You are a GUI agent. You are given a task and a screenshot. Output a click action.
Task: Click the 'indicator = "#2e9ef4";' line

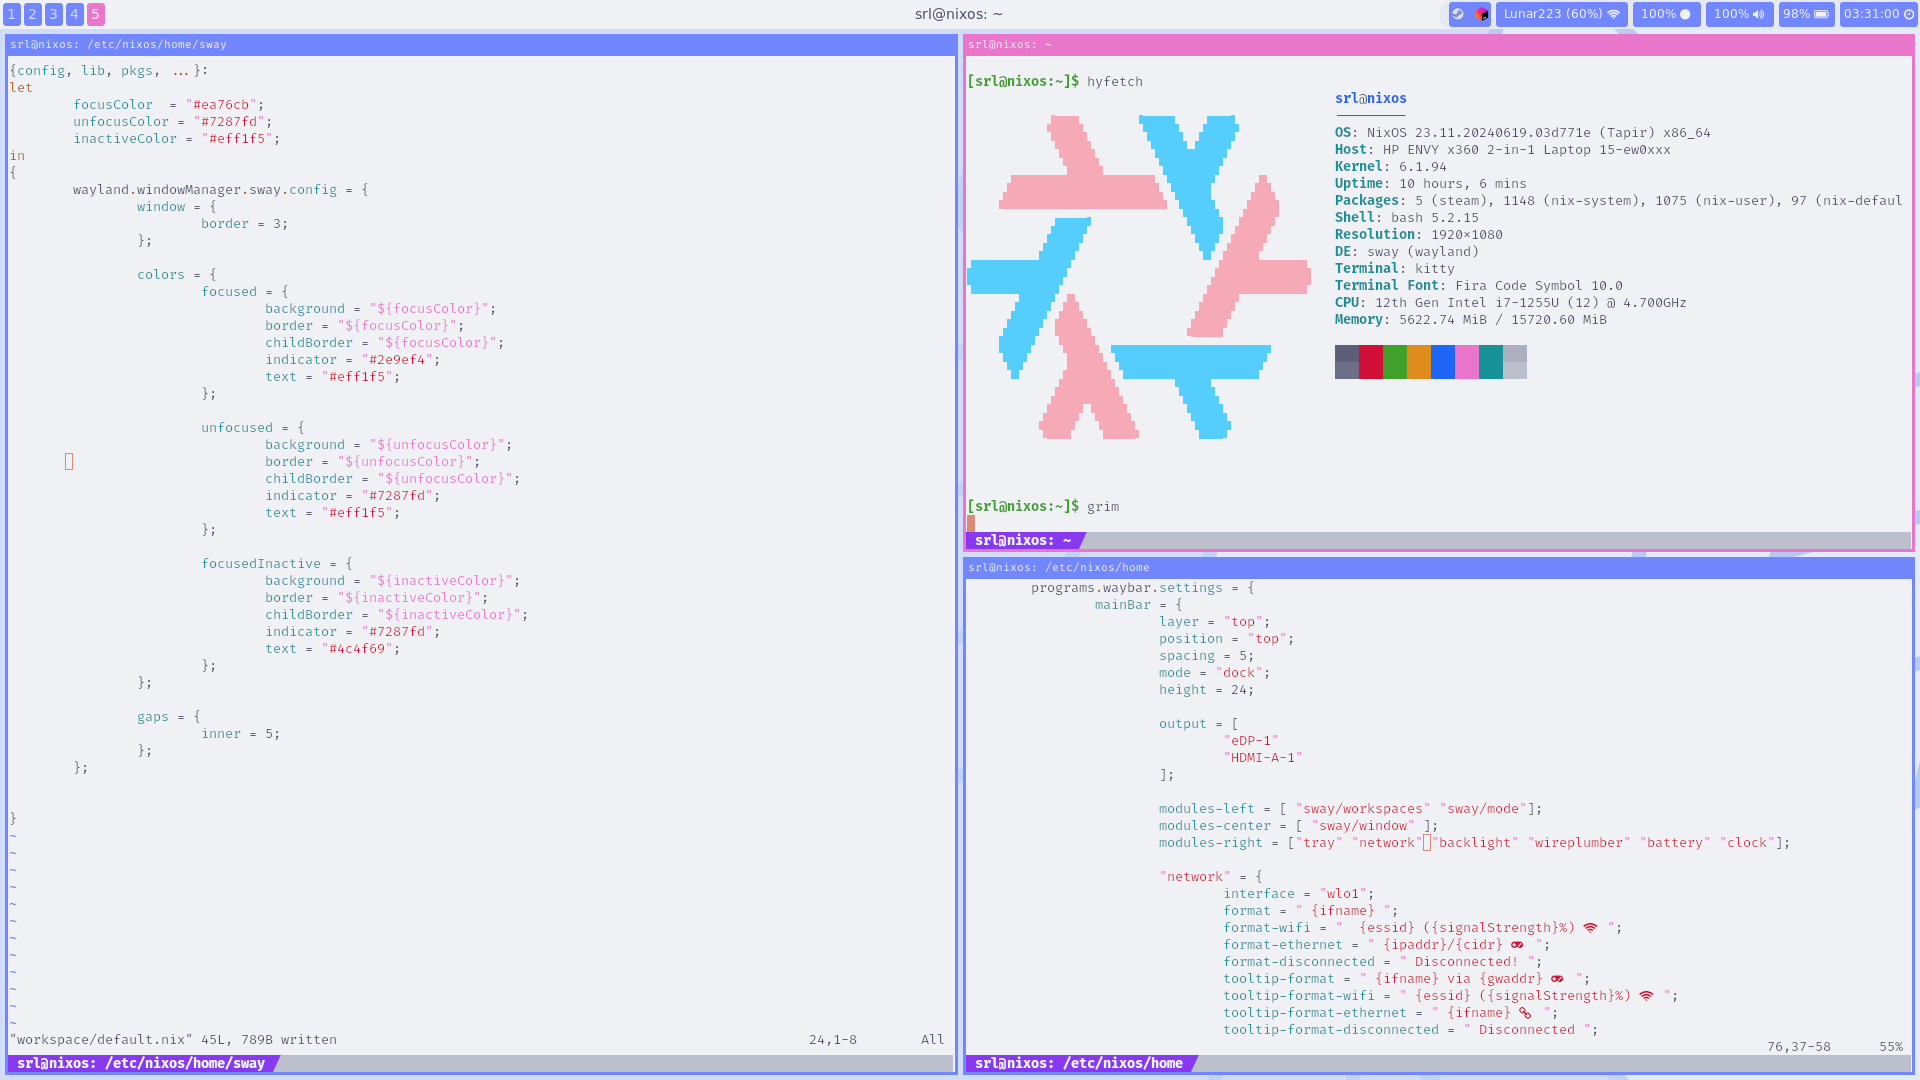[353, 359]
